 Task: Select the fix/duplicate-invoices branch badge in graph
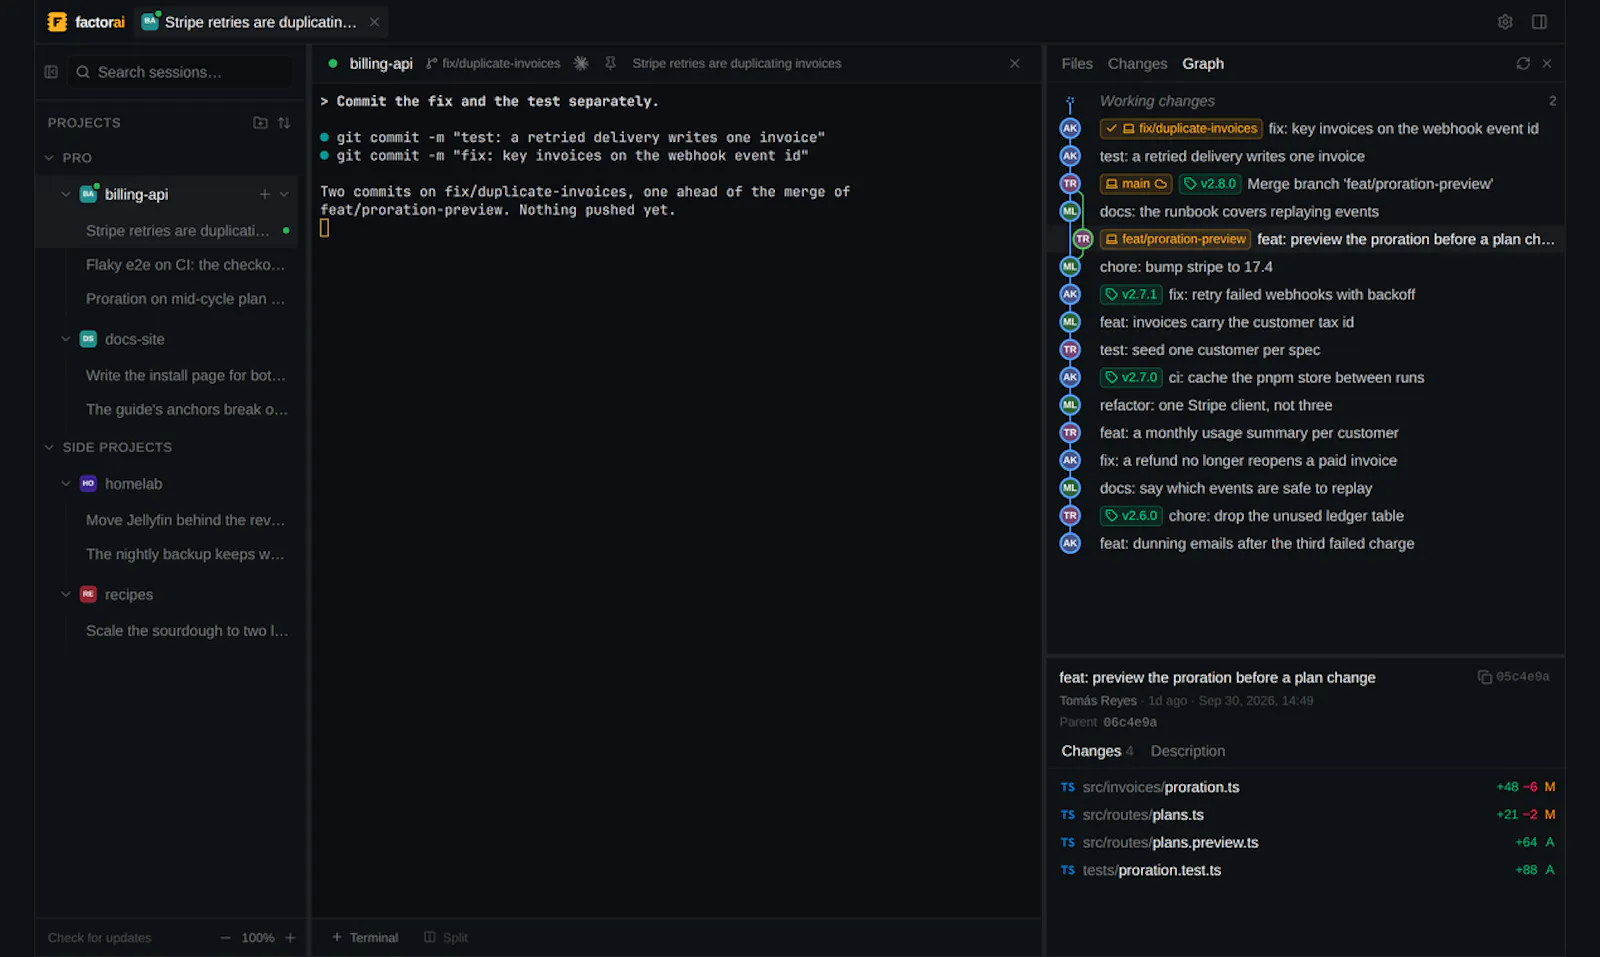pyautogui.click(x=1181, y=129)
